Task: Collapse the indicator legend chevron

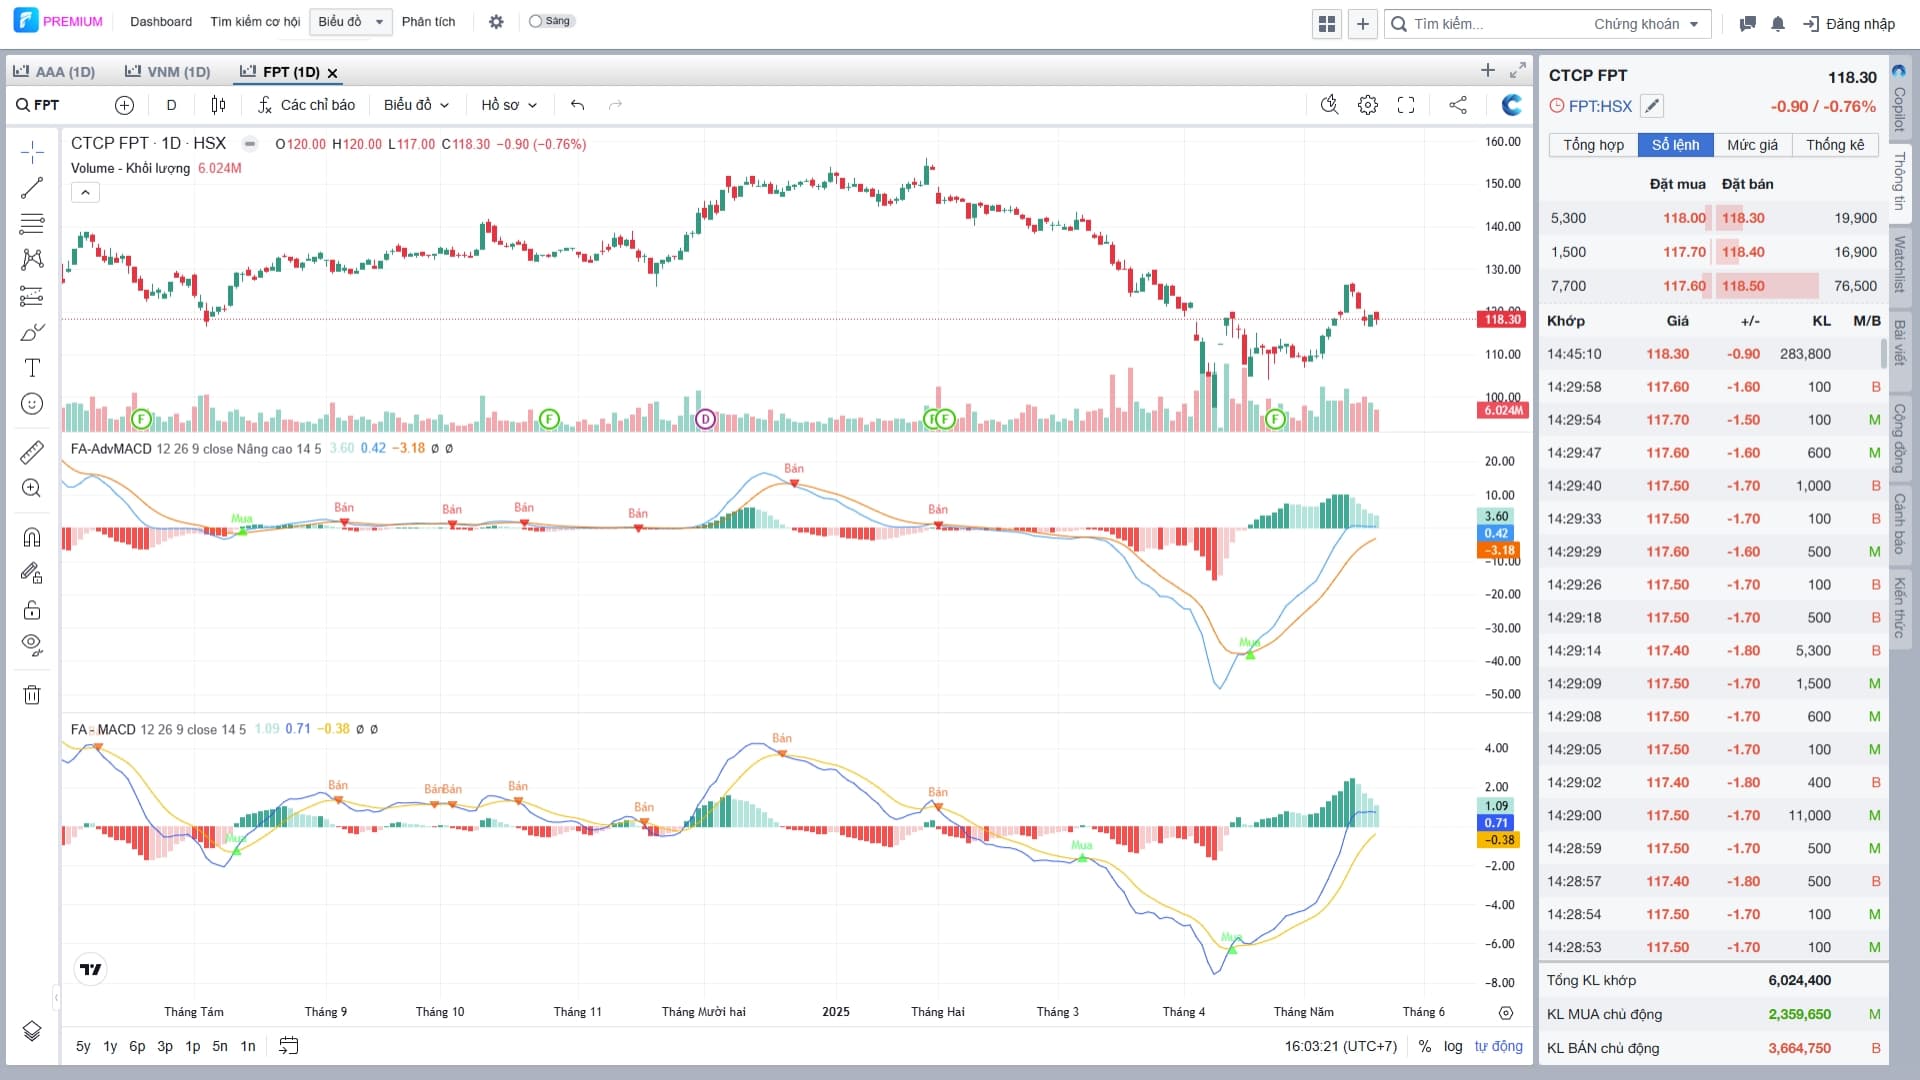Action: click(85, 192)
